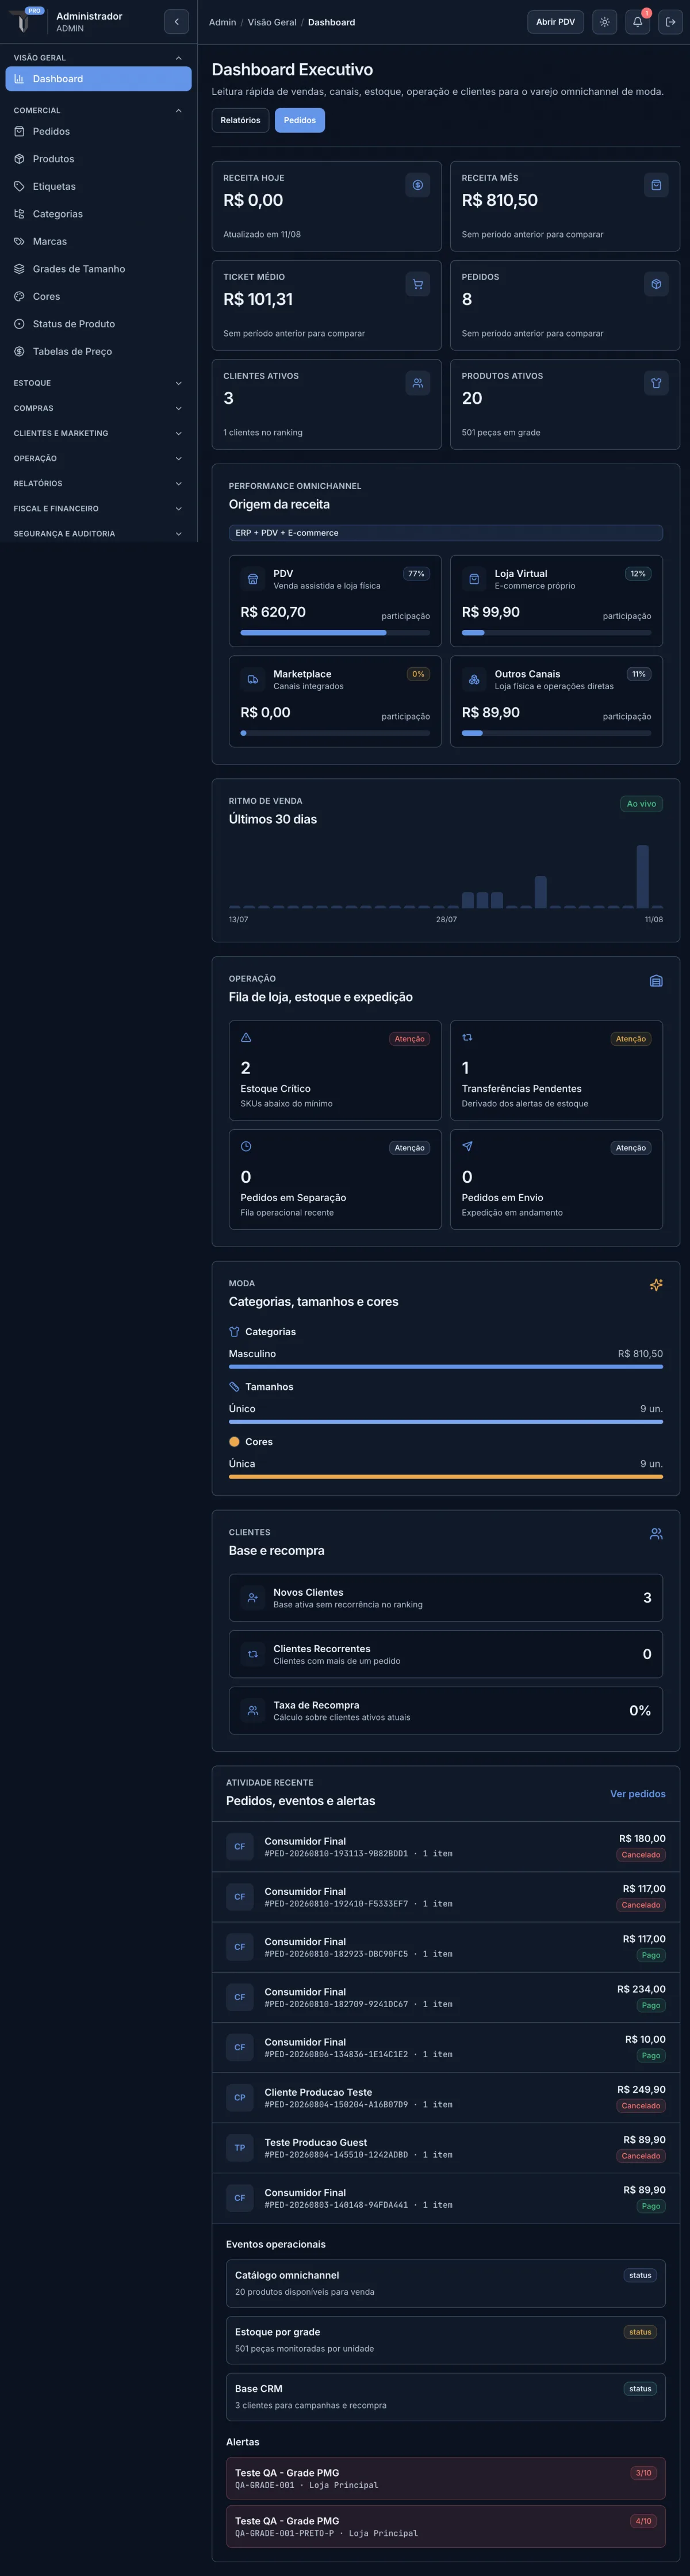Collapse the Comercial section
Screen dimensions: 690x2576
98,110
